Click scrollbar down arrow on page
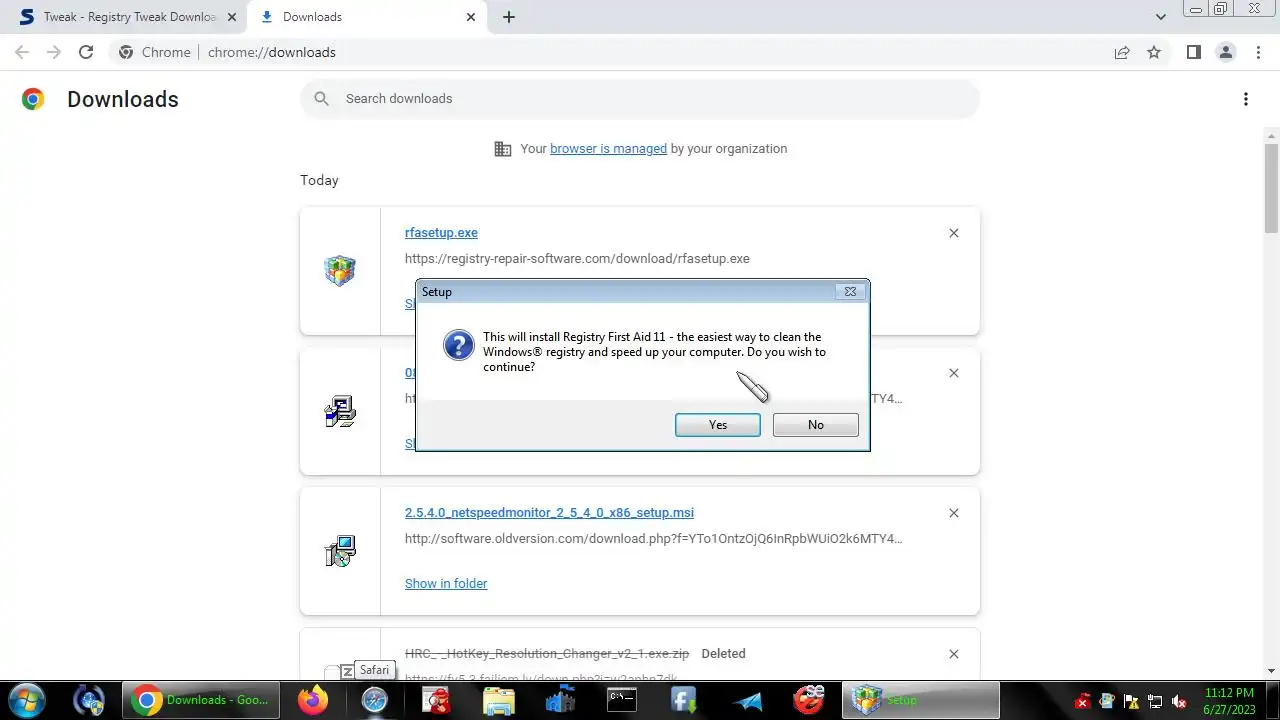1280x720 pixels. pyautogui.click(x=1271, y=671)
